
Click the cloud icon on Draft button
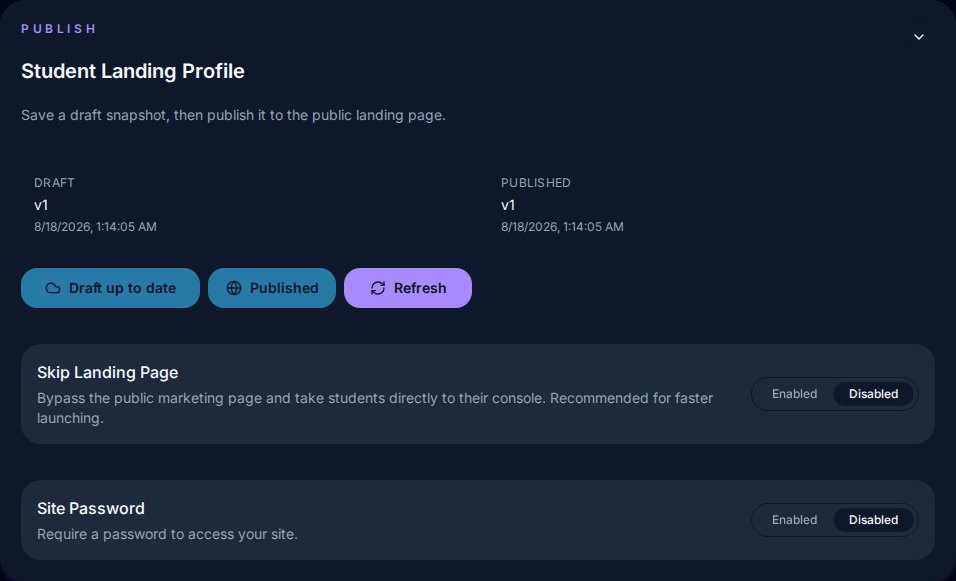tap(53, 288)
